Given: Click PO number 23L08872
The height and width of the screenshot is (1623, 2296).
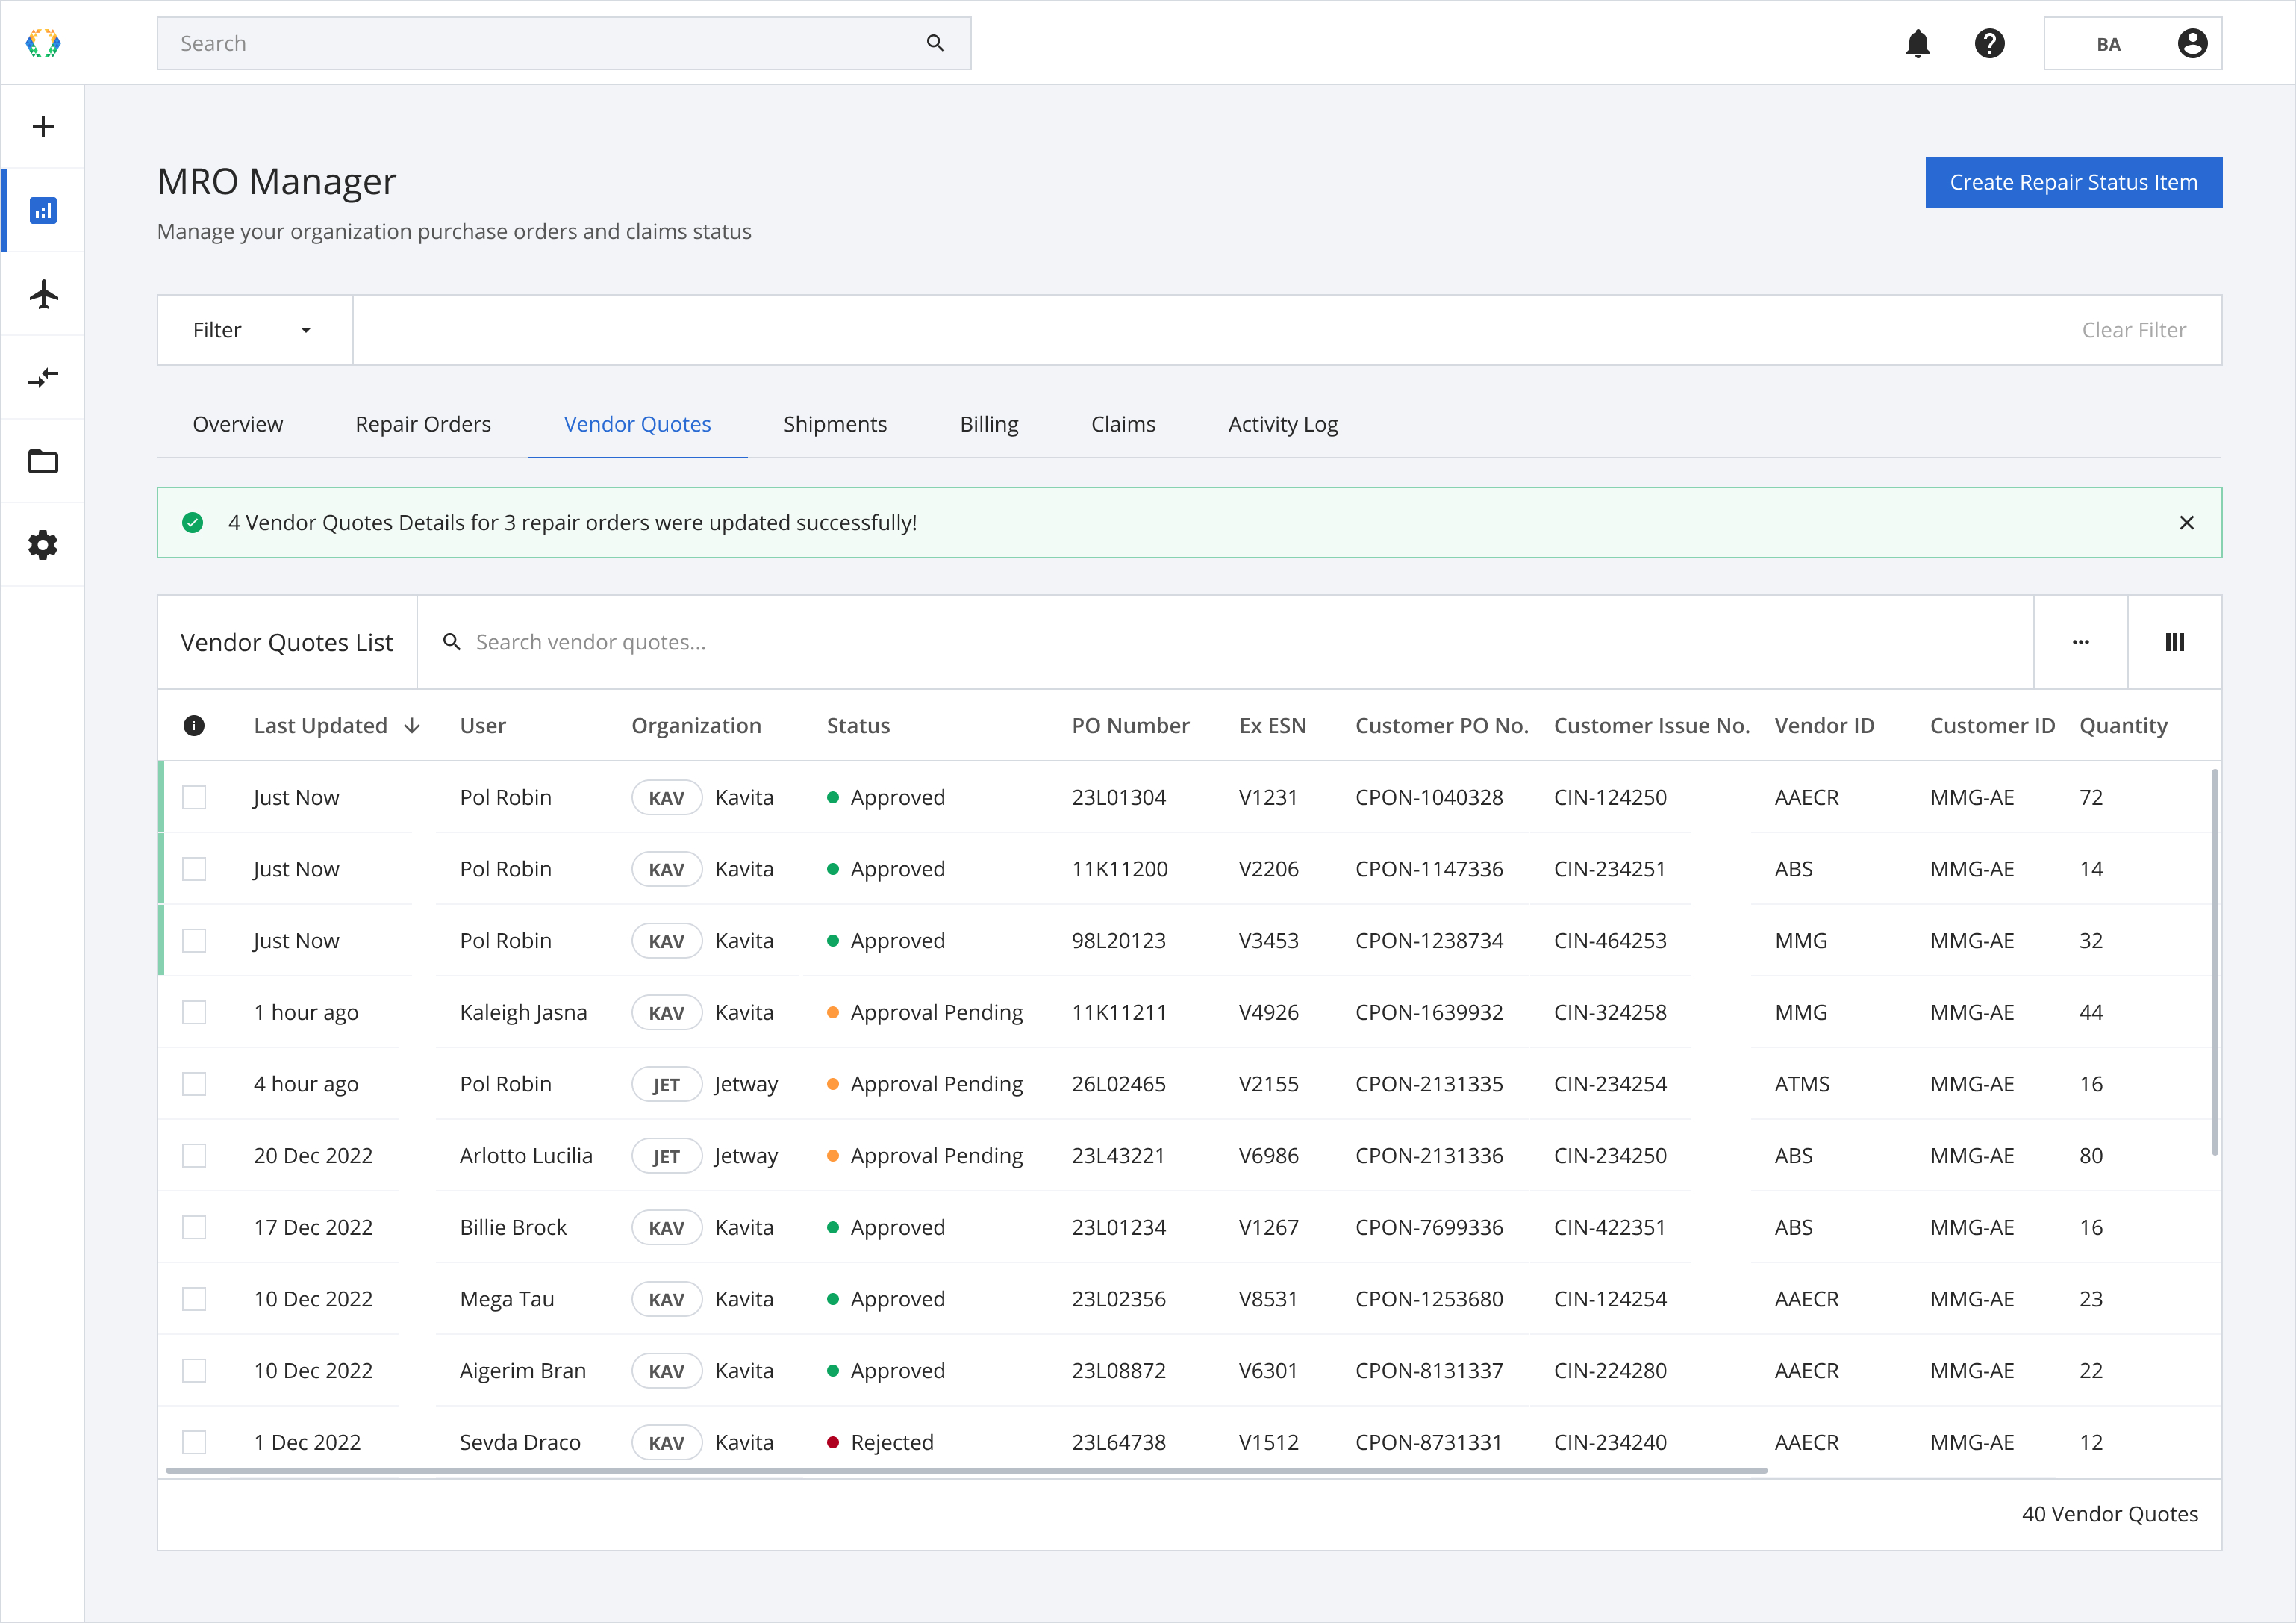Looking at the screenshot, I should tap(1118, 1371).
